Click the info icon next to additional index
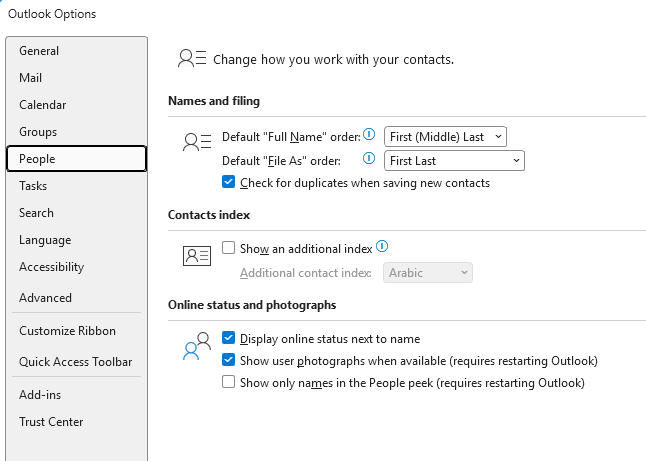The image size is (646, 461). tap(382, 246)
